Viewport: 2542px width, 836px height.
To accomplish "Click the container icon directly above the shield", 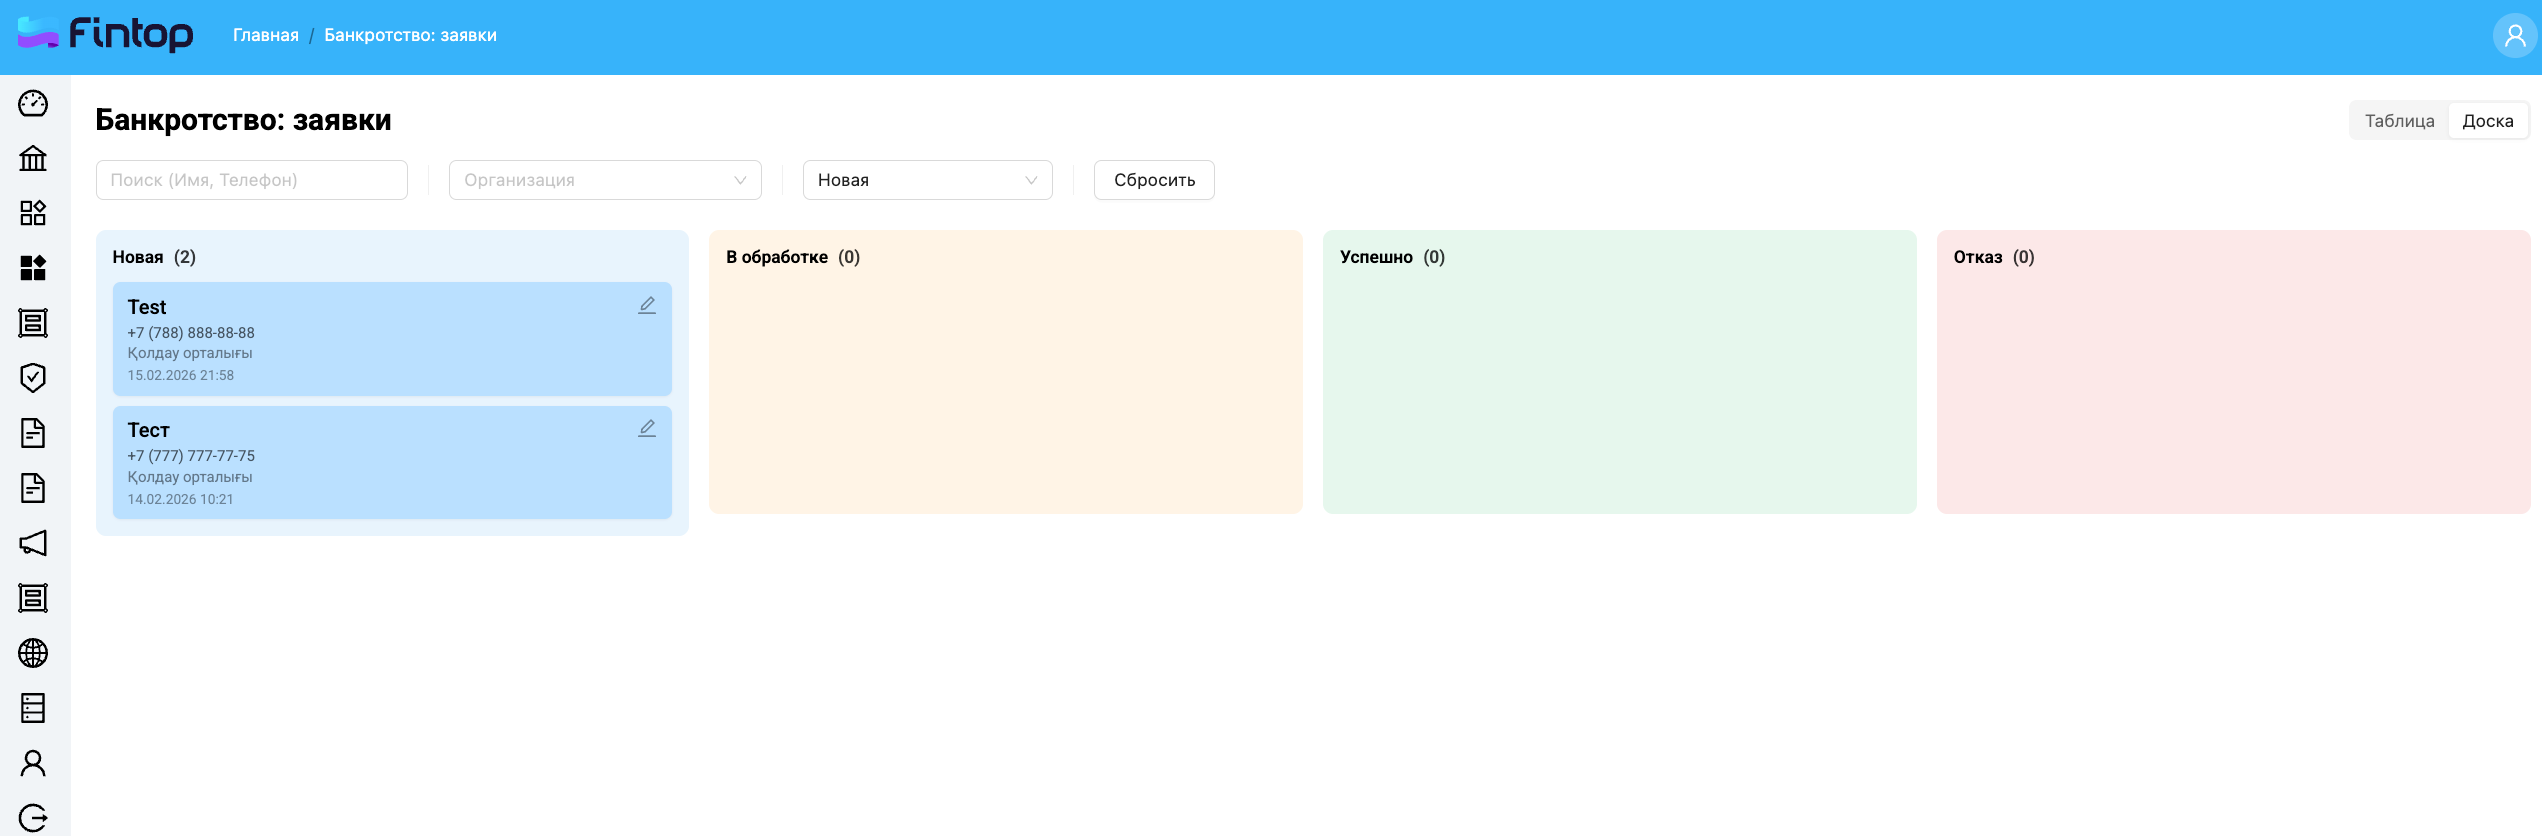I will [x=33, y=323].
